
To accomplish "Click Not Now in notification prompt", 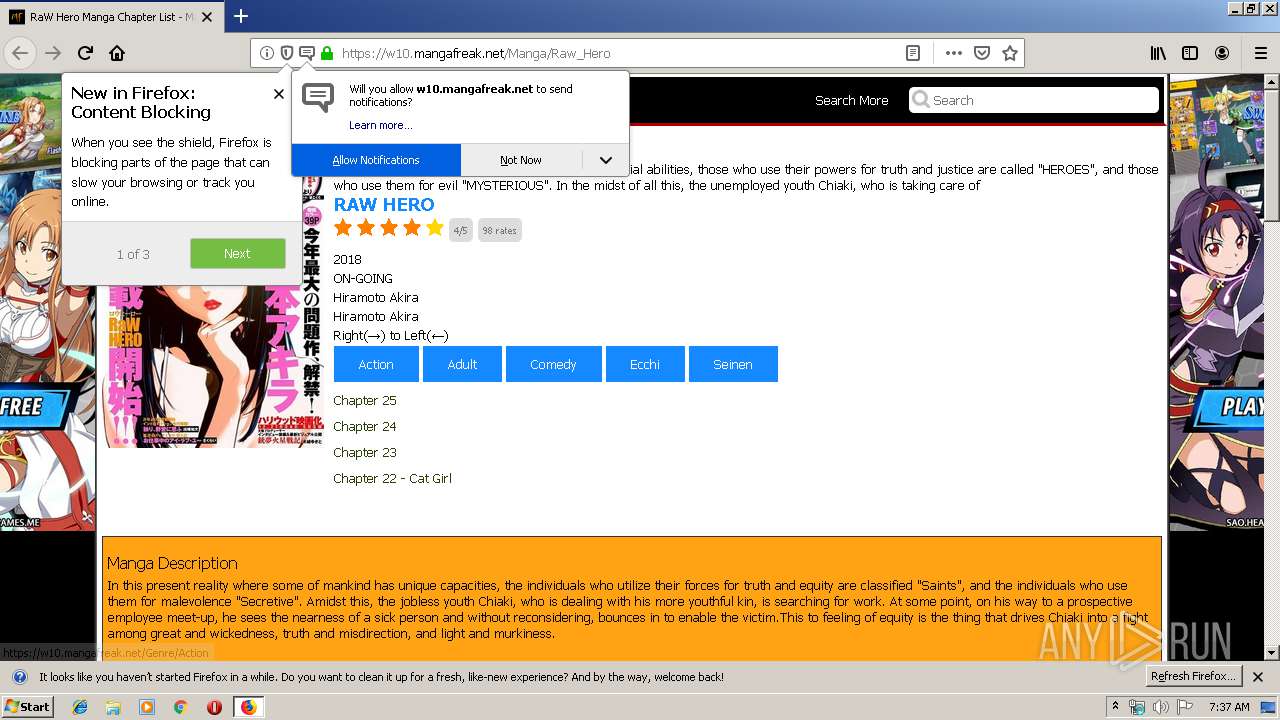I will click(521, 160).
